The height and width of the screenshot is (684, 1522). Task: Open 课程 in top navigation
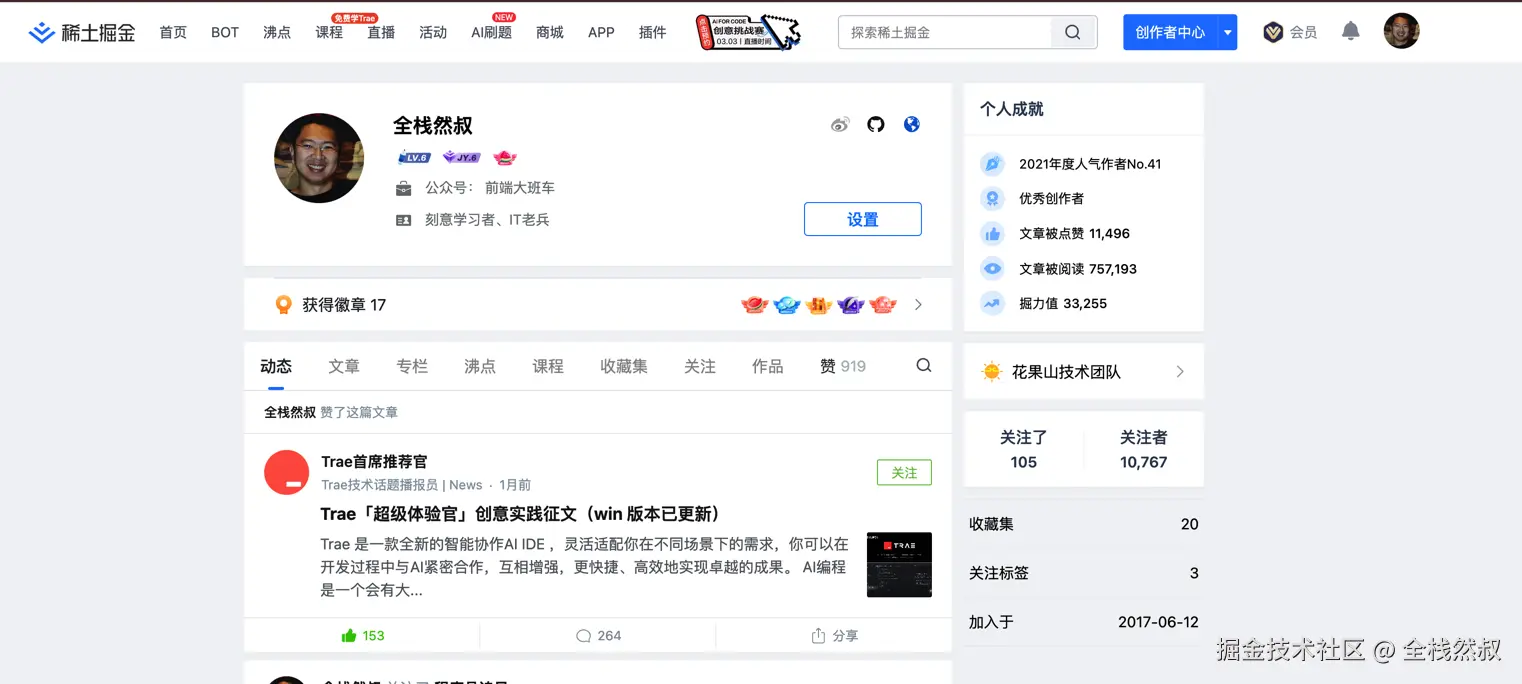pyautogui.click(x=329, y=32)
